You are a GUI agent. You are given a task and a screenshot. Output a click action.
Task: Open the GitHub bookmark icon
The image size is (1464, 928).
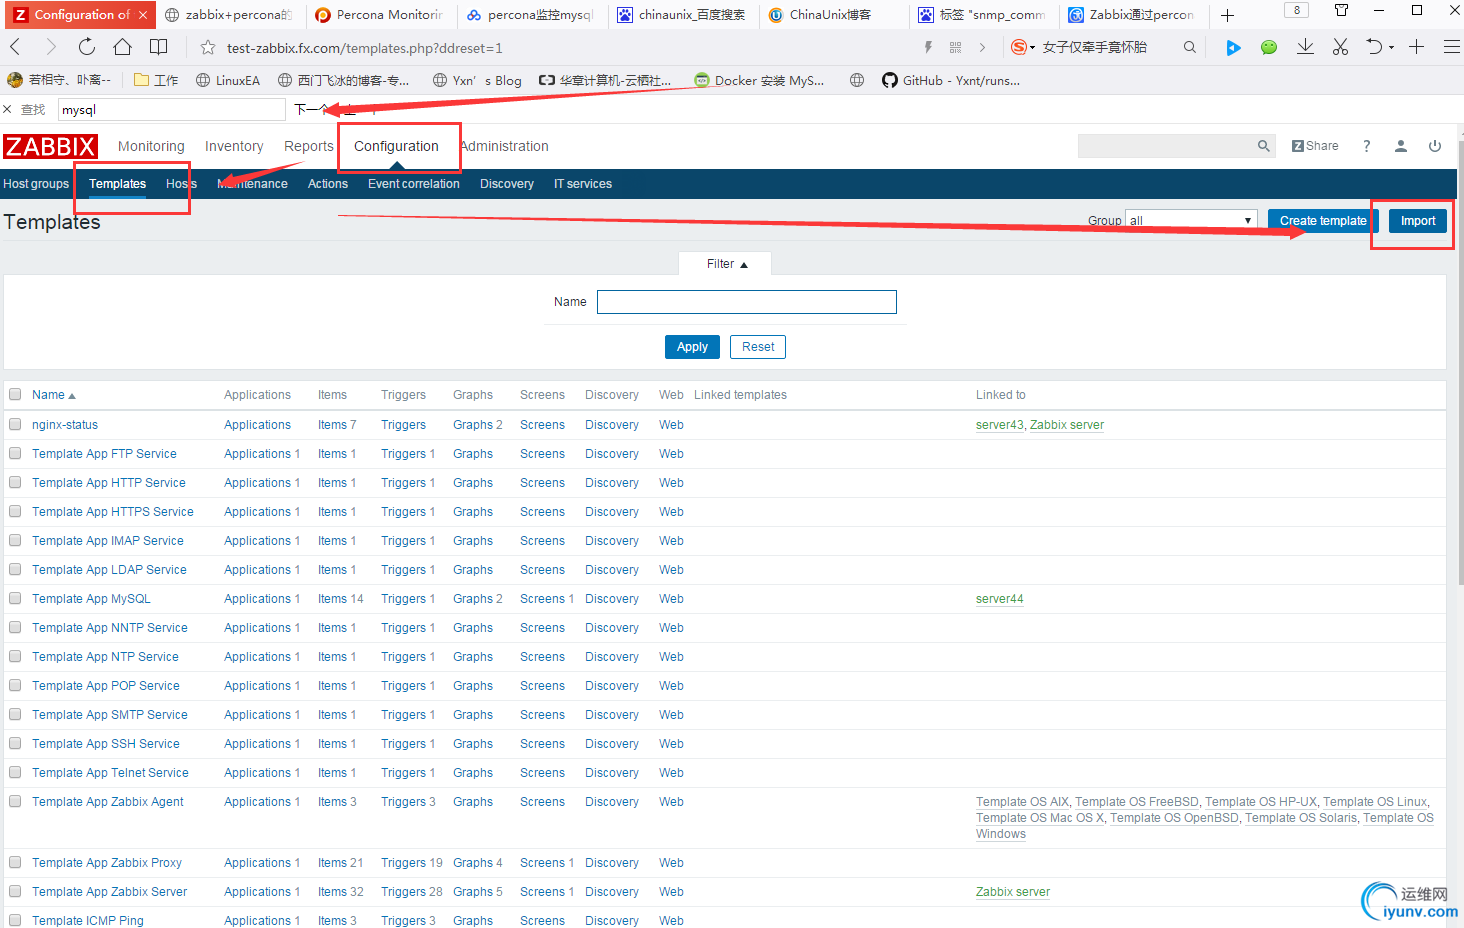point(890,80)
